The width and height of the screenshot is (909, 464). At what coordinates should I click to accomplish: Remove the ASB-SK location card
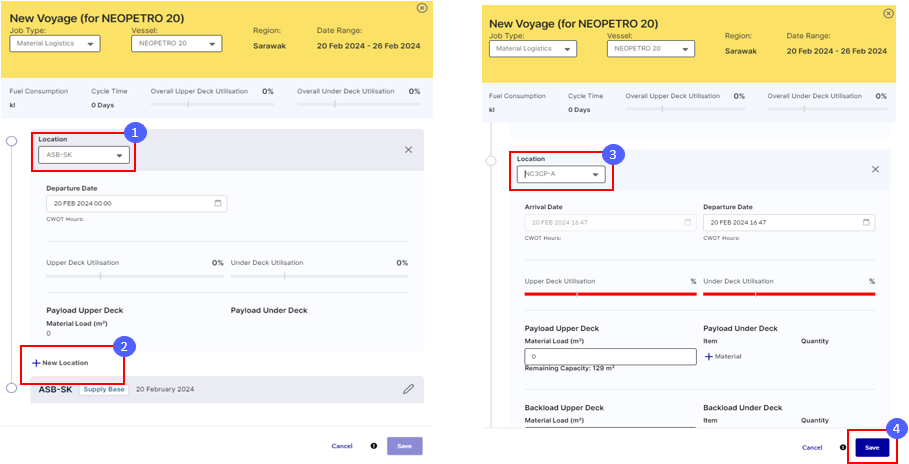(408, 150)
